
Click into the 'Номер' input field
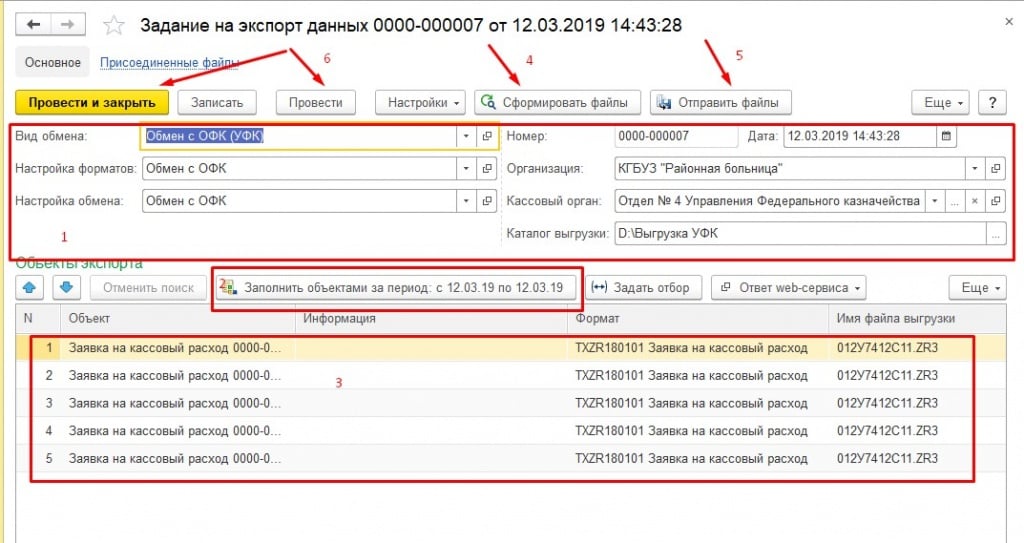(x=675, y=136)
